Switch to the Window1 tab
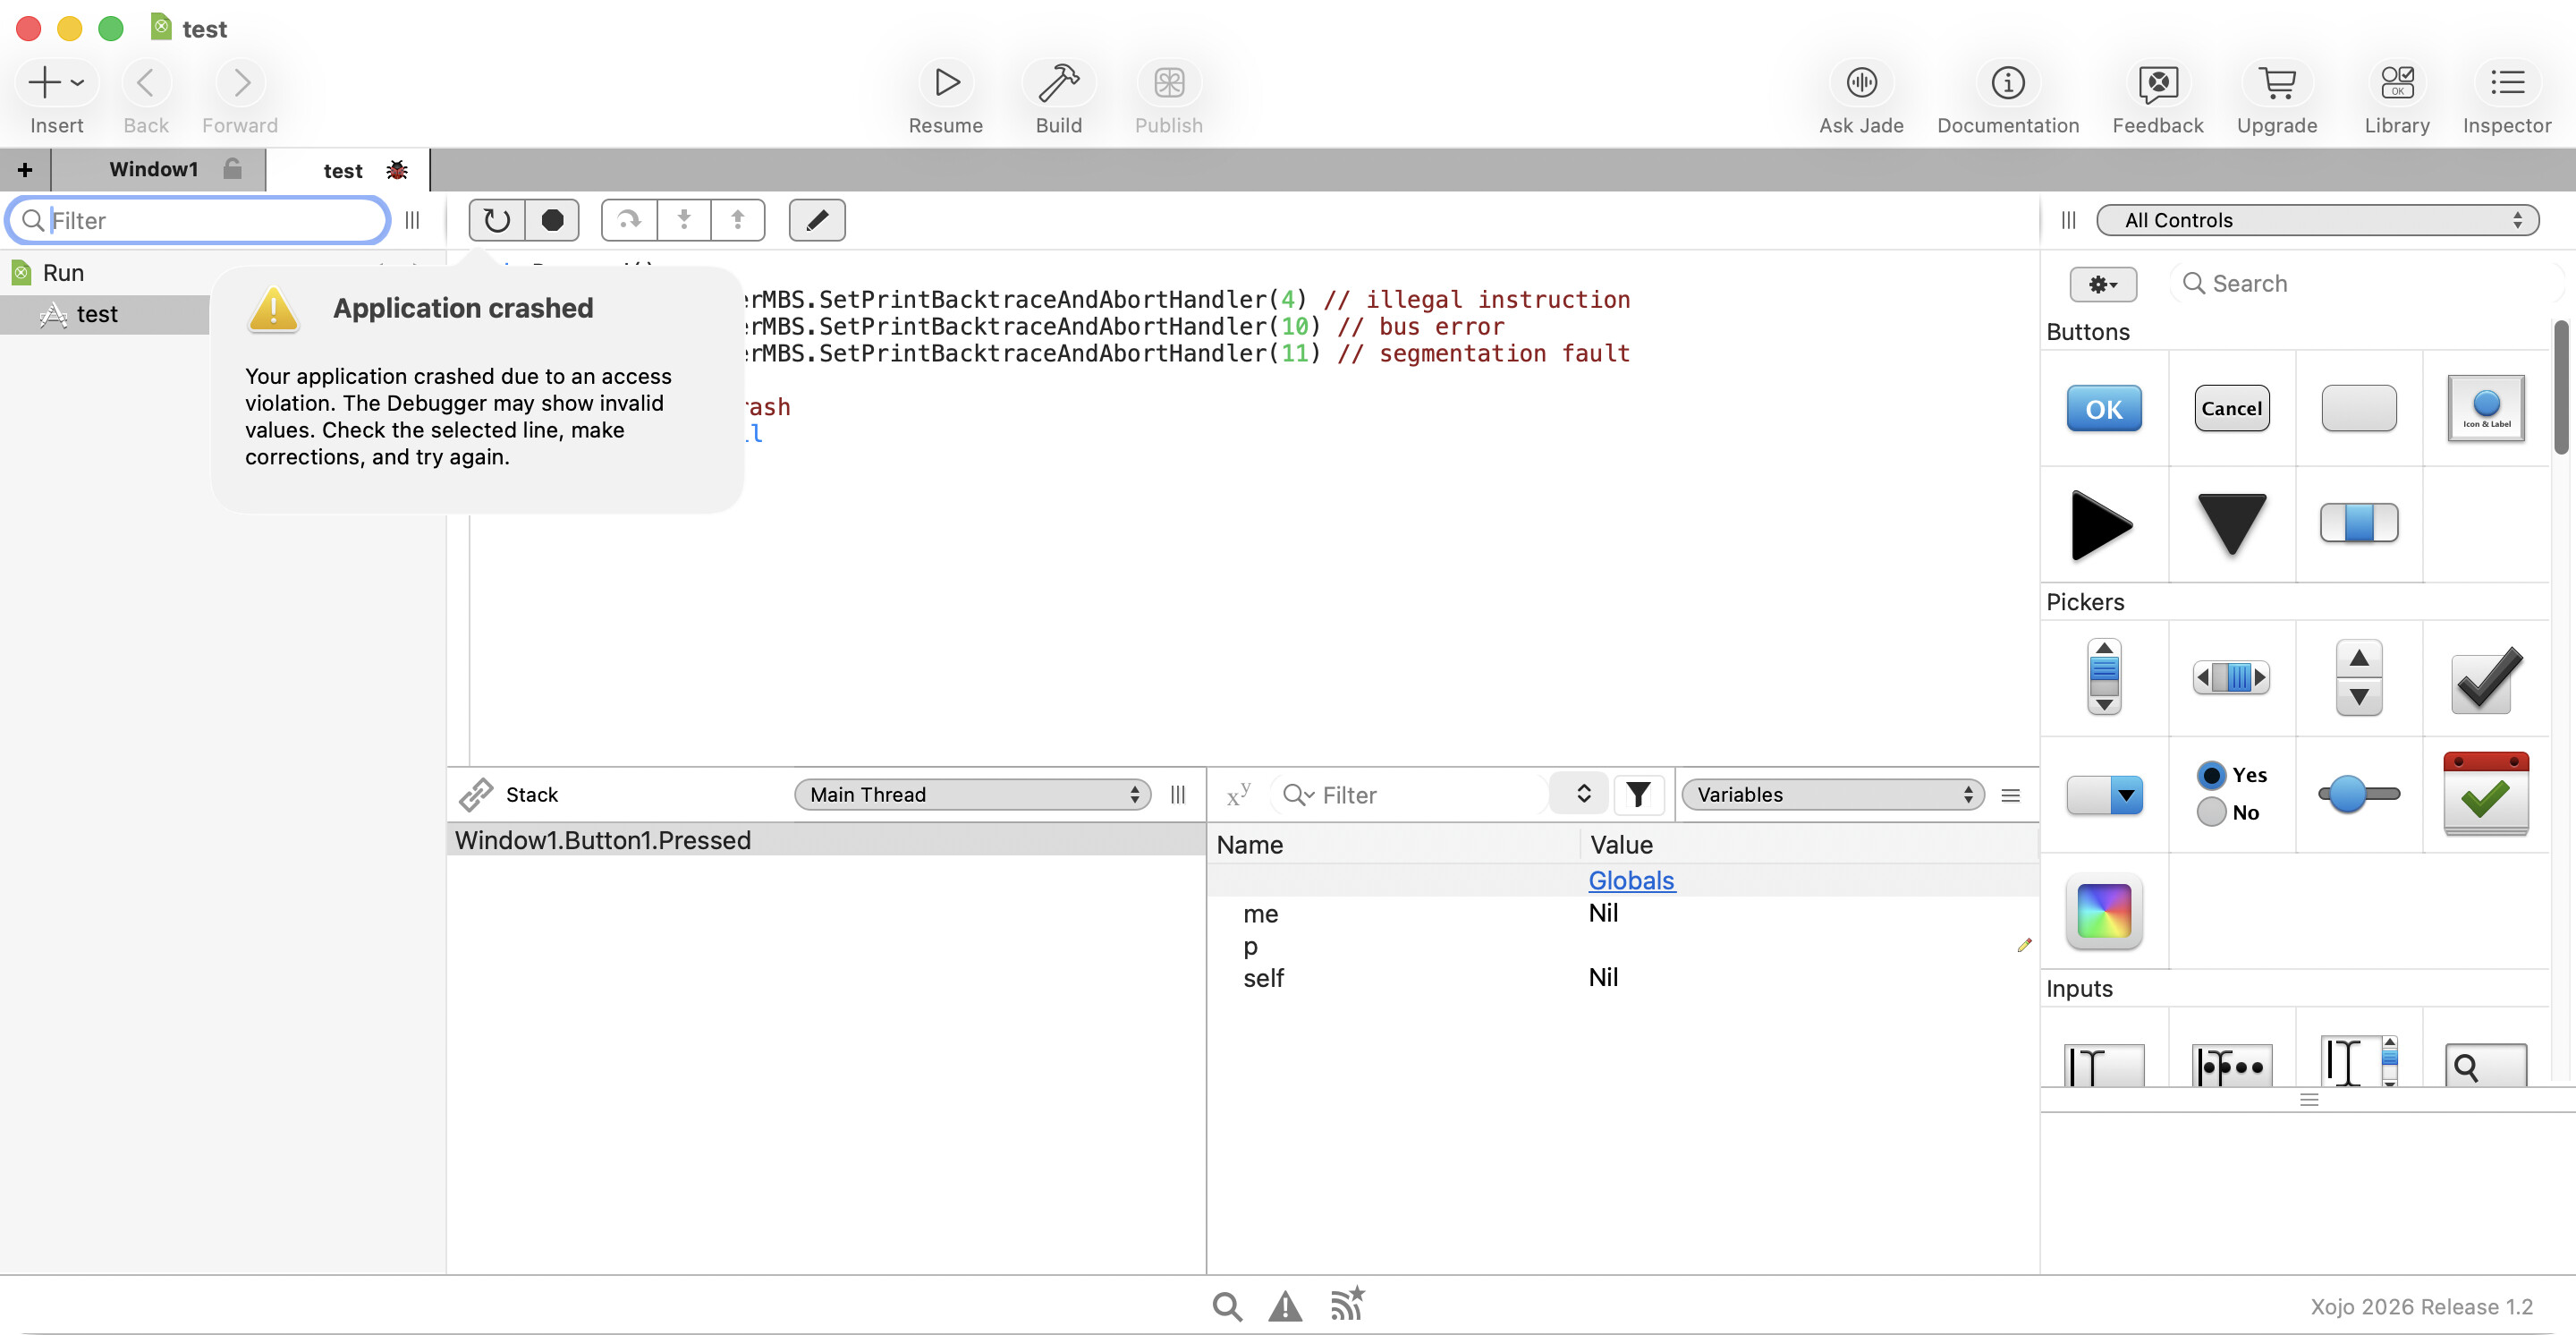The height and width of the screenshot is (1335, 2576). coord(159,169)
